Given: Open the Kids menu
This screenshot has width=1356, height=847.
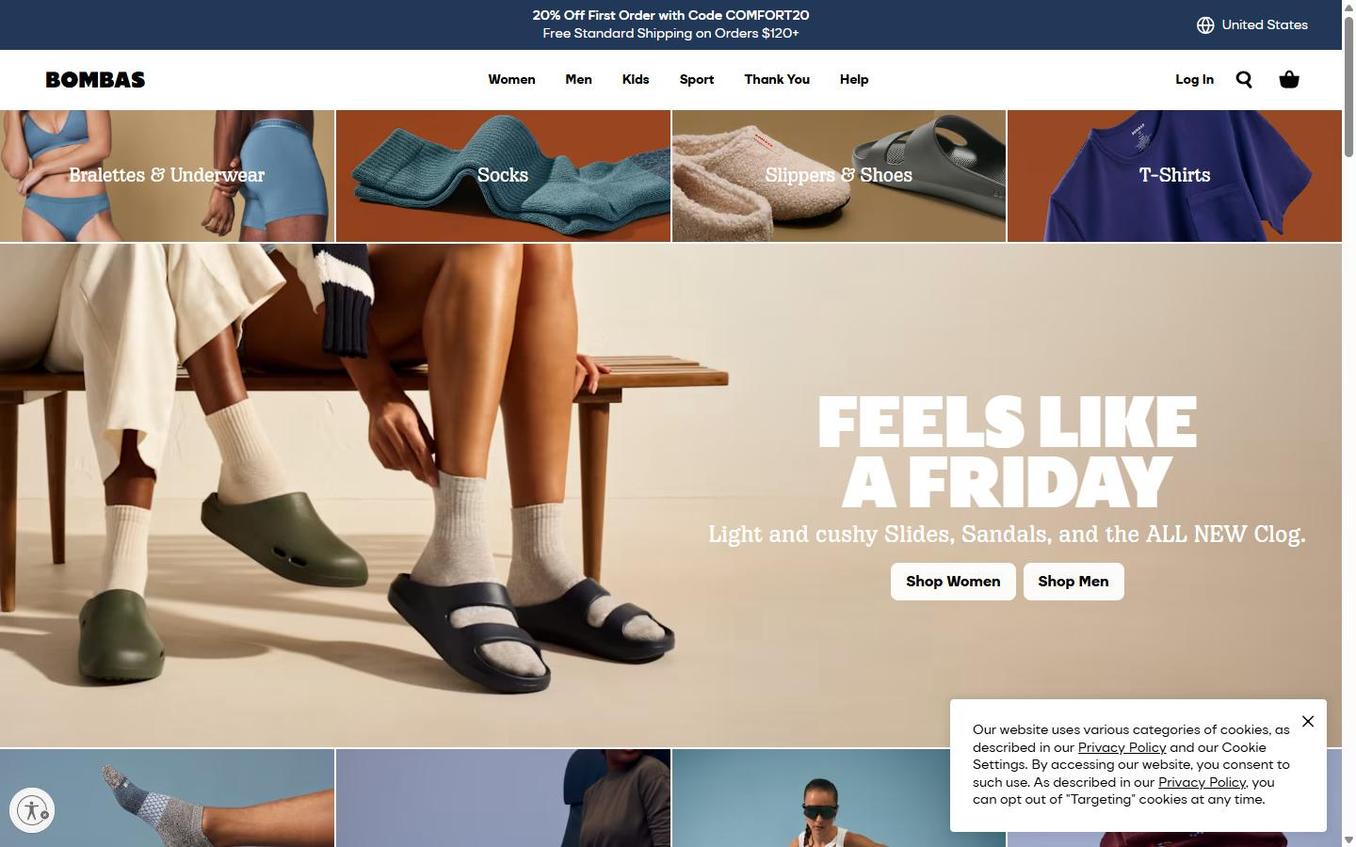Looking at the screenshot, I should 636,79.
